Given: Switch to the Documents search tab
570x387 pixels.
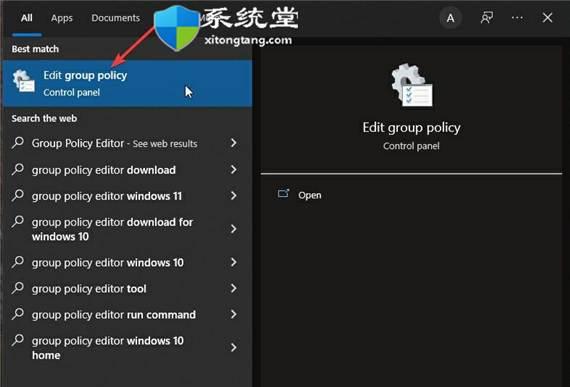Looking at the screenshot, I should [x=116, y=18].
